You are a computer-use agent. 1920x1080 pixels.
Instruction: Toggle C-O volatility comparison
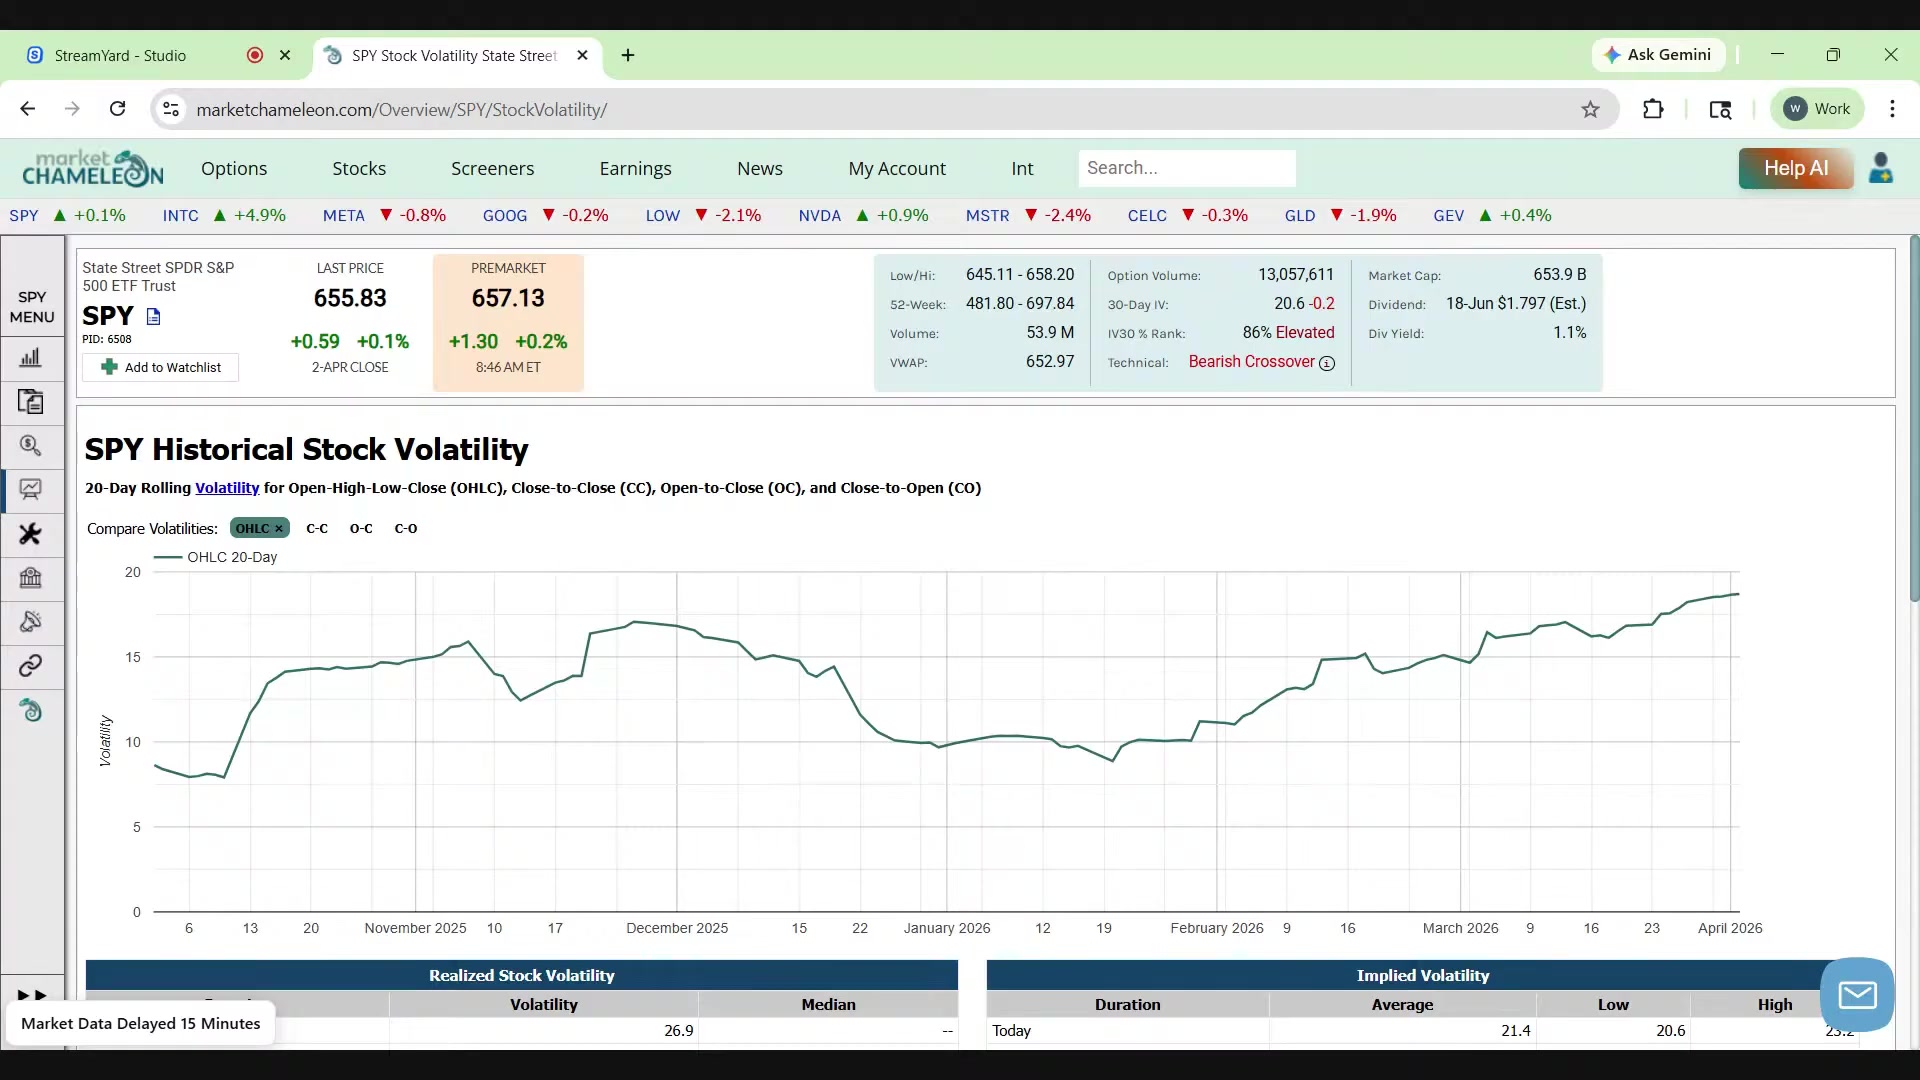406,528
